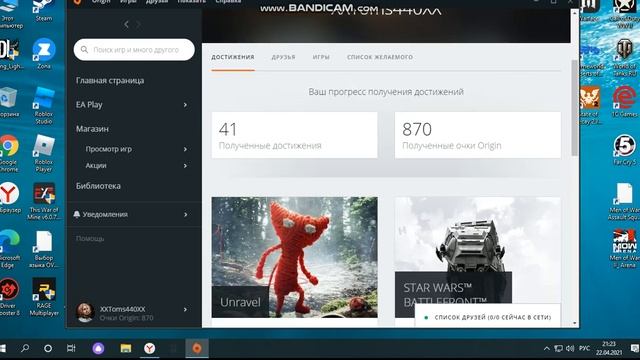
Task: Open the Star Wars Battlefront tile
Action: click(x=478, y=257)
